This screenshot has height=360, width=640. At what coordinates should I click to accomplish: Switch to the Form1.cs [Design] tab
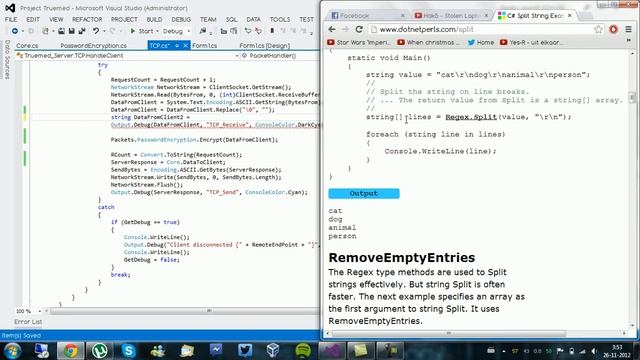(264, 46)
